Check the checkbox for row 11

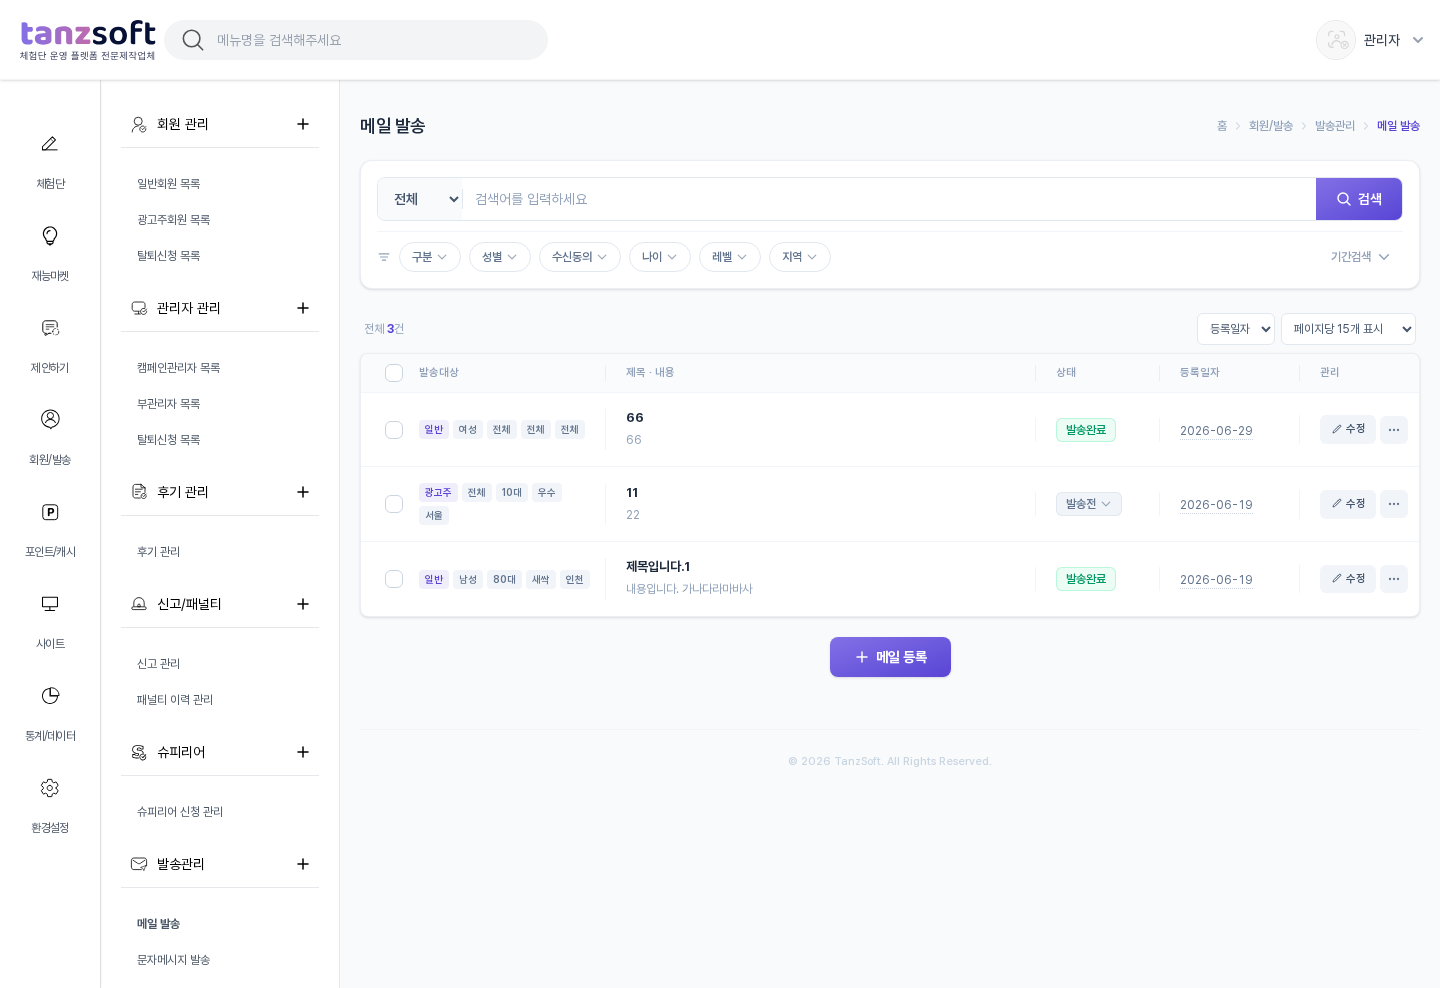(394, 504)
